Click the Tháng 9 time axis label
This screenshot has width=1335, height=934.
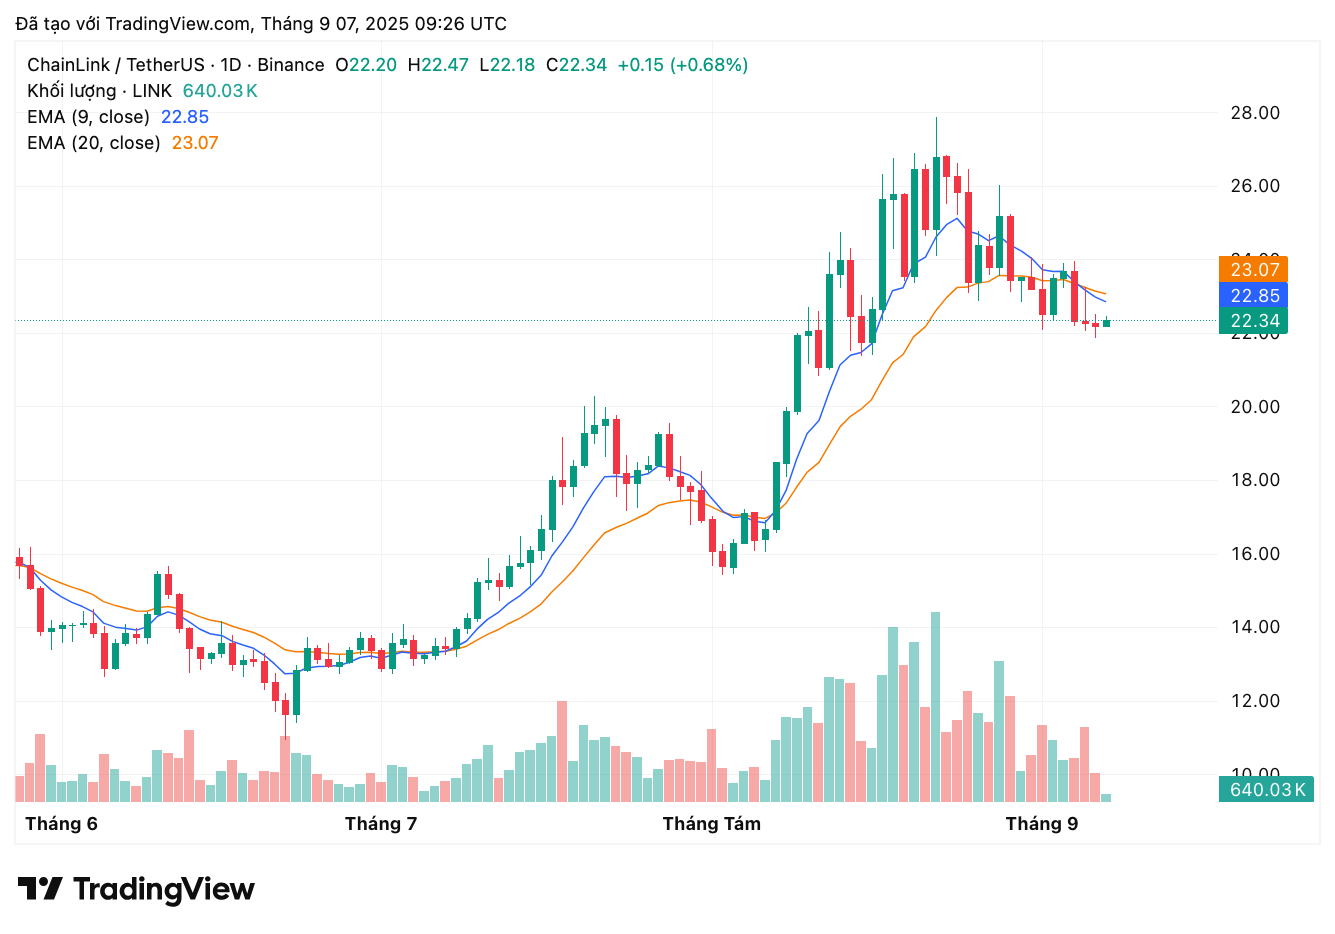coord(1041,824)
